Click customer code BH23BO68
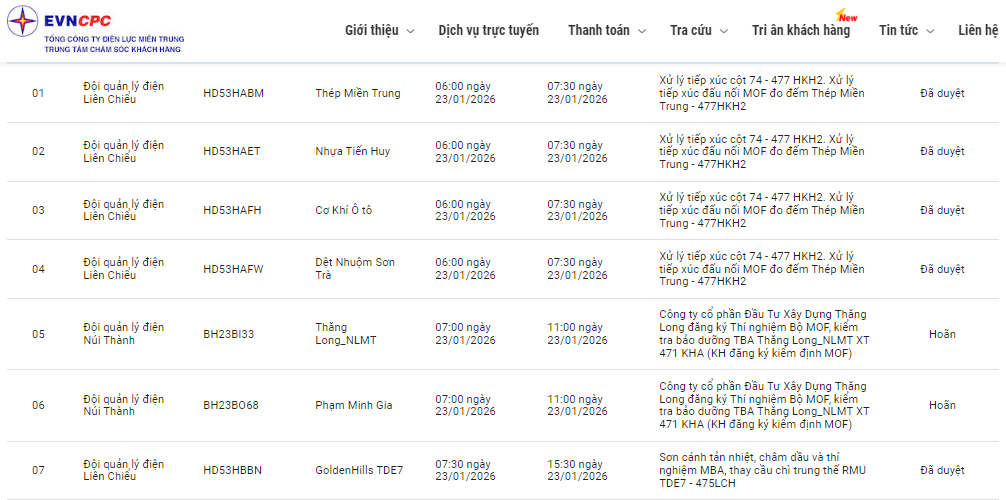Viewport: 1006px width, 500px height. point(230,405)
